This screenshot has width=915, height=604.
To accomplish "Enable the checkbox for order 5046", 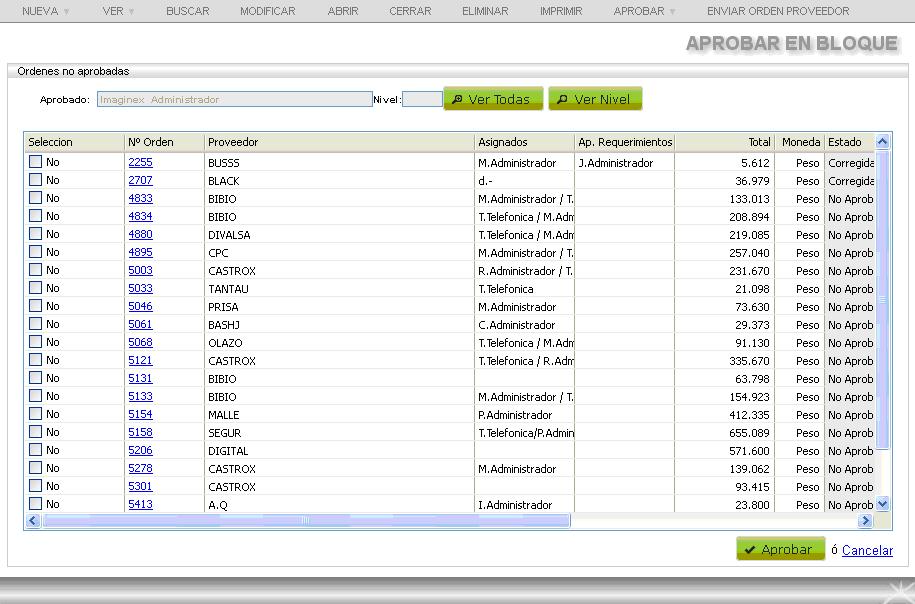I will coord(36,306).
